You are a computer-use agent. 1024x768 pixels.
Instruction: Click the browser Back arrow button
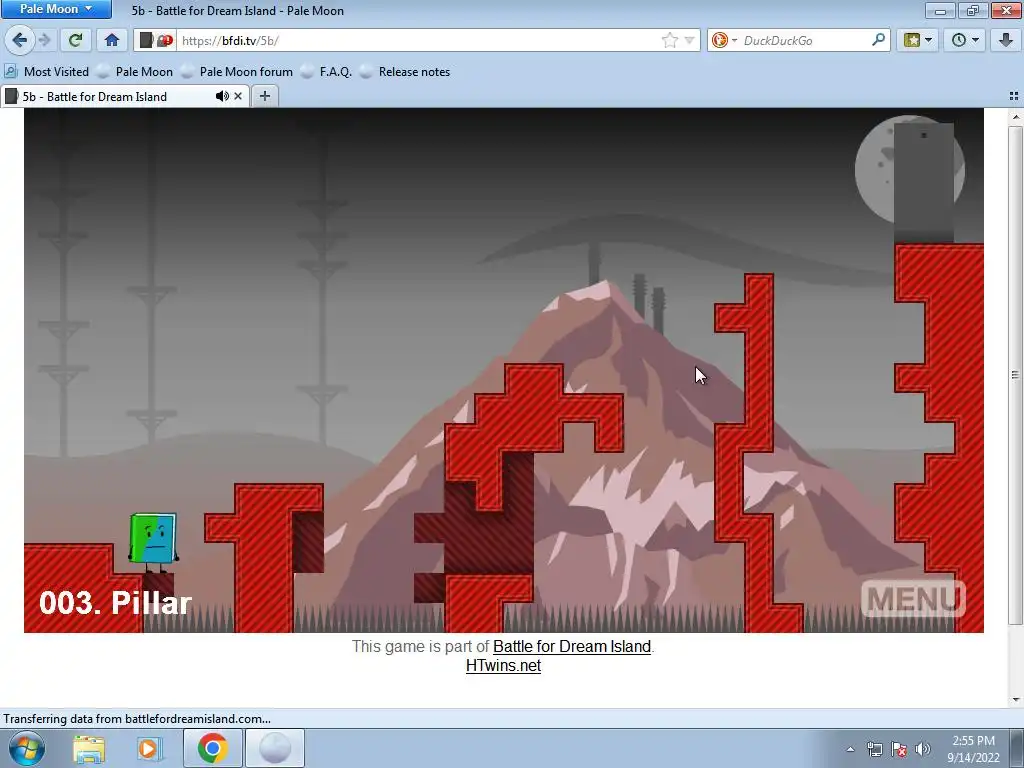(x=20, y=40)
